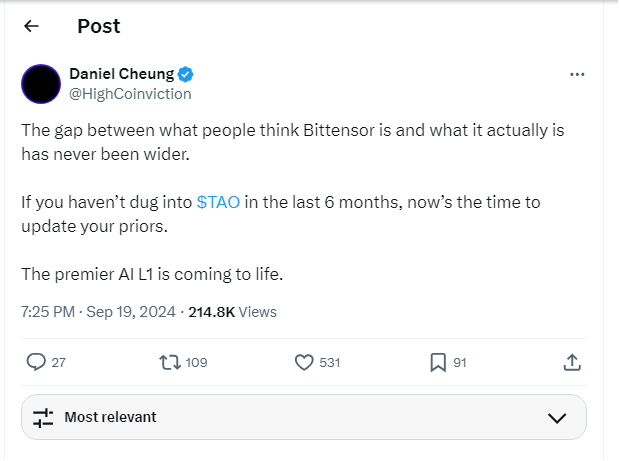Click the Post header title

click(x=99, y=27)
